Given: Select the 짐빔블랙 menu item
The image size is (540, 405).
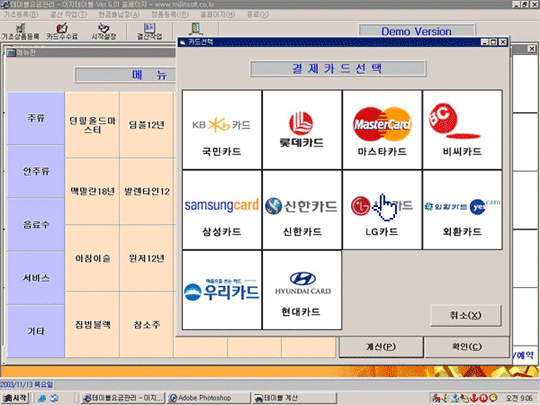Looking at the screenshot, I should click(92, 325).
